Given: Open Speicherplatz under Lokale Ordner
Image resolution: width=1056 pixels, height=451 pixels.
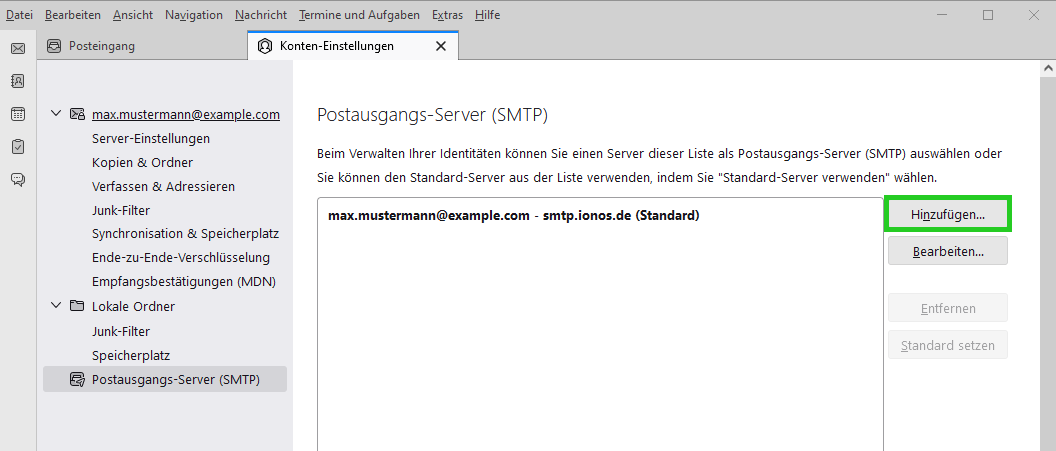Looking at the screenshot, I should pos(131,355).
